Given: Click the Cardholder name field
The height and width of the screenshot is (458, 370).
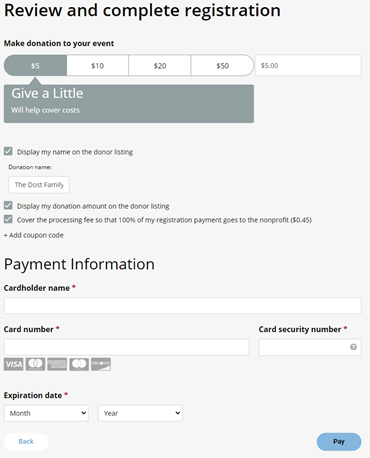Looking at the screenshot, I should [x=183, y=306].
